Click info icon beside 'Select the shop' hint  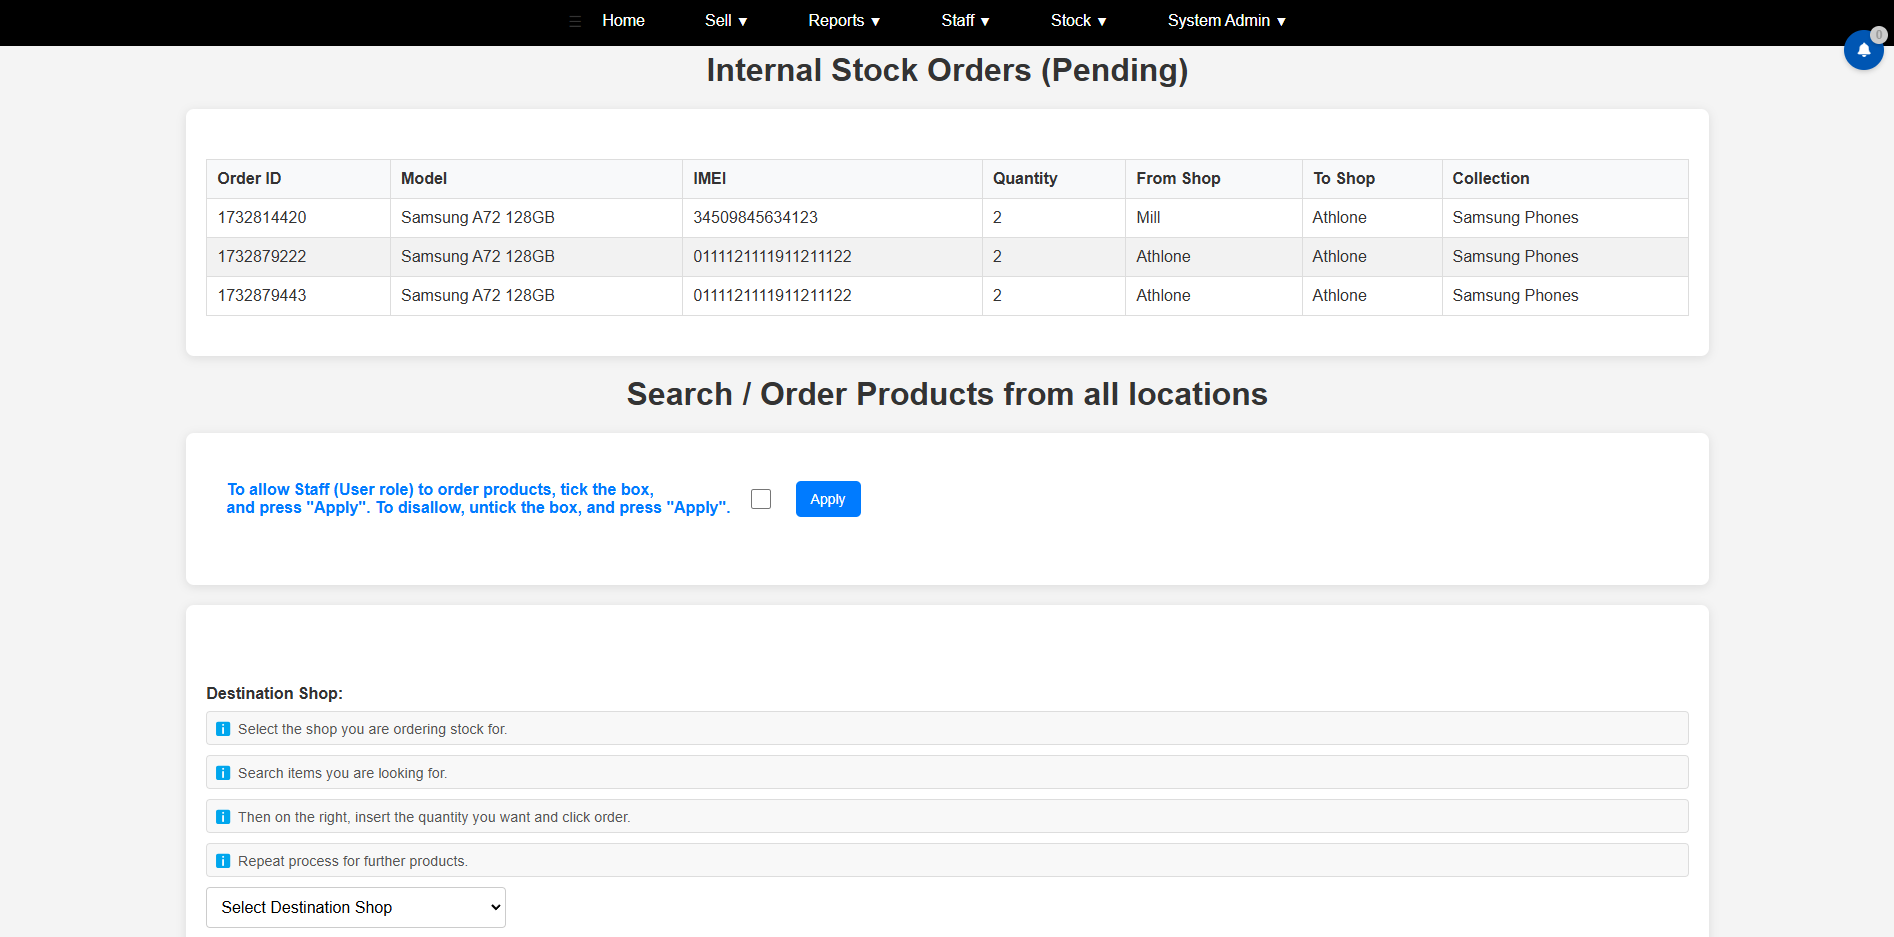[x=223, y=729]
